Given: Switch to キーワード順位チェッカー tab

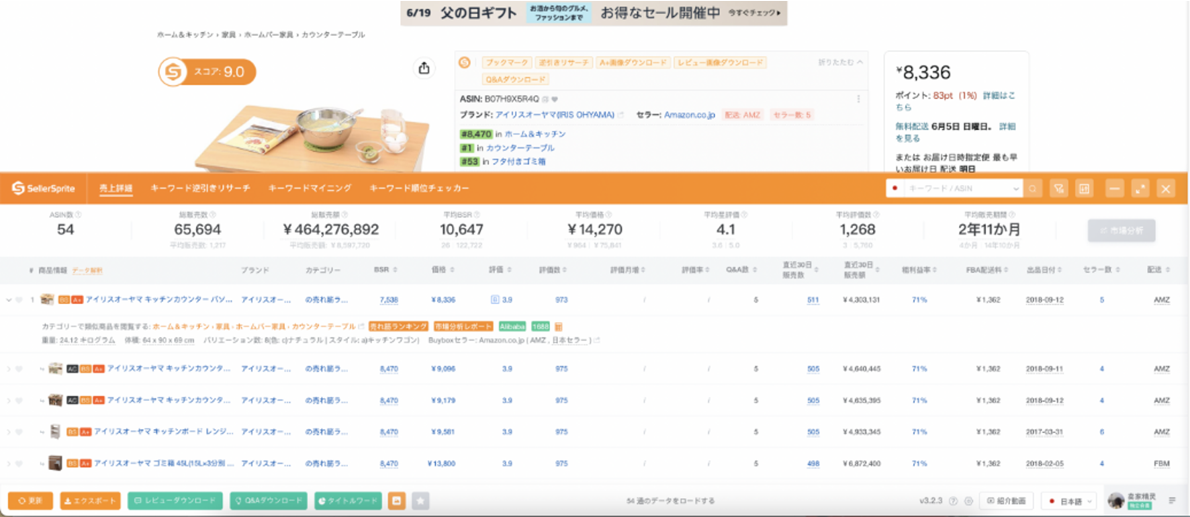Looking at the screenshot, I should pos(419,188).
